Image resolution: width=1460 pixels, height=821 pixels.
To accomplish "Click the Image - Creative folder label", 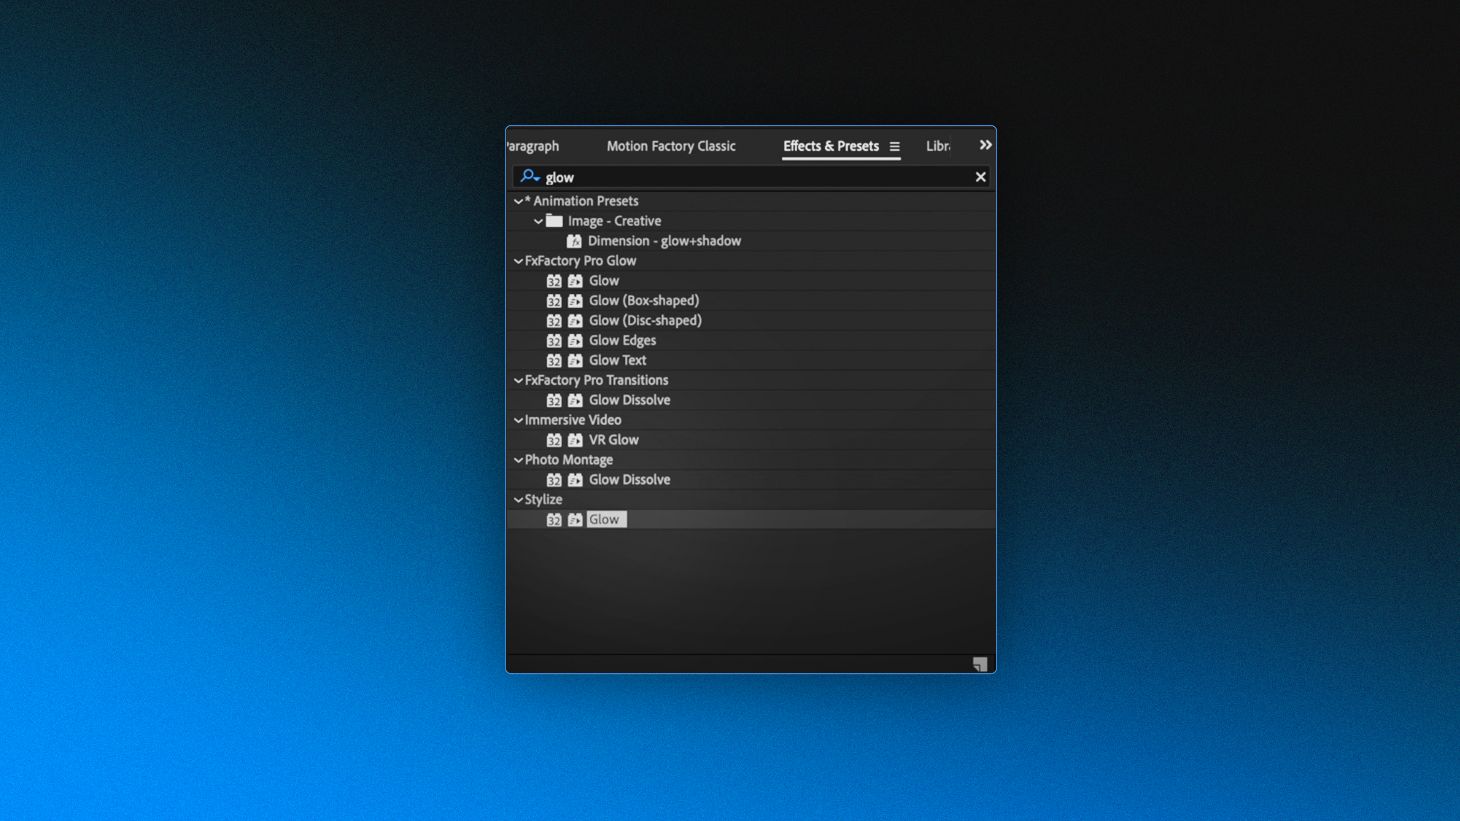I will [x=614, y=221].
